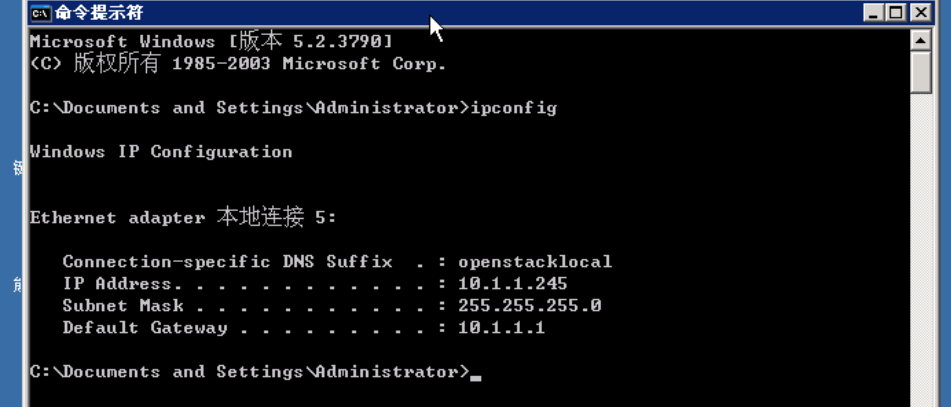Click the Connection-specific DNS Suffix label
Image resolution: width=951 pixels, height=407 pixels.
pos(227,262)
